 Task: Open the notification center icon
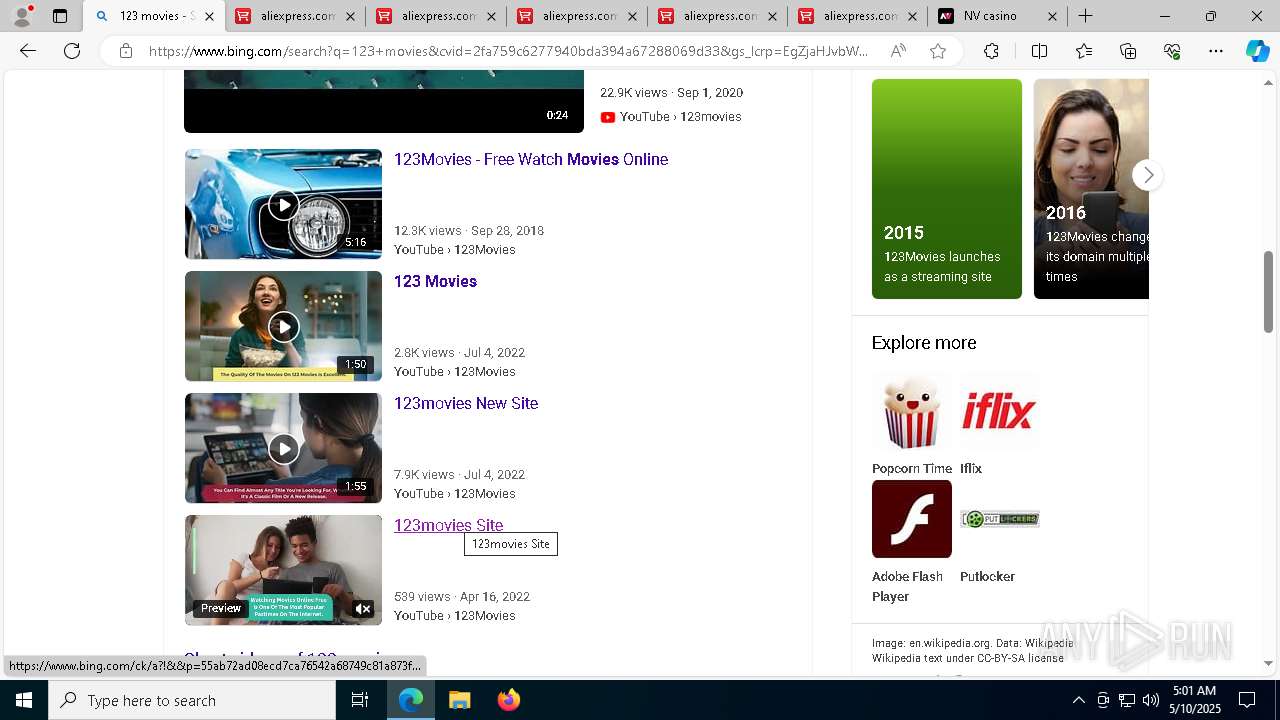[1247, 700]
